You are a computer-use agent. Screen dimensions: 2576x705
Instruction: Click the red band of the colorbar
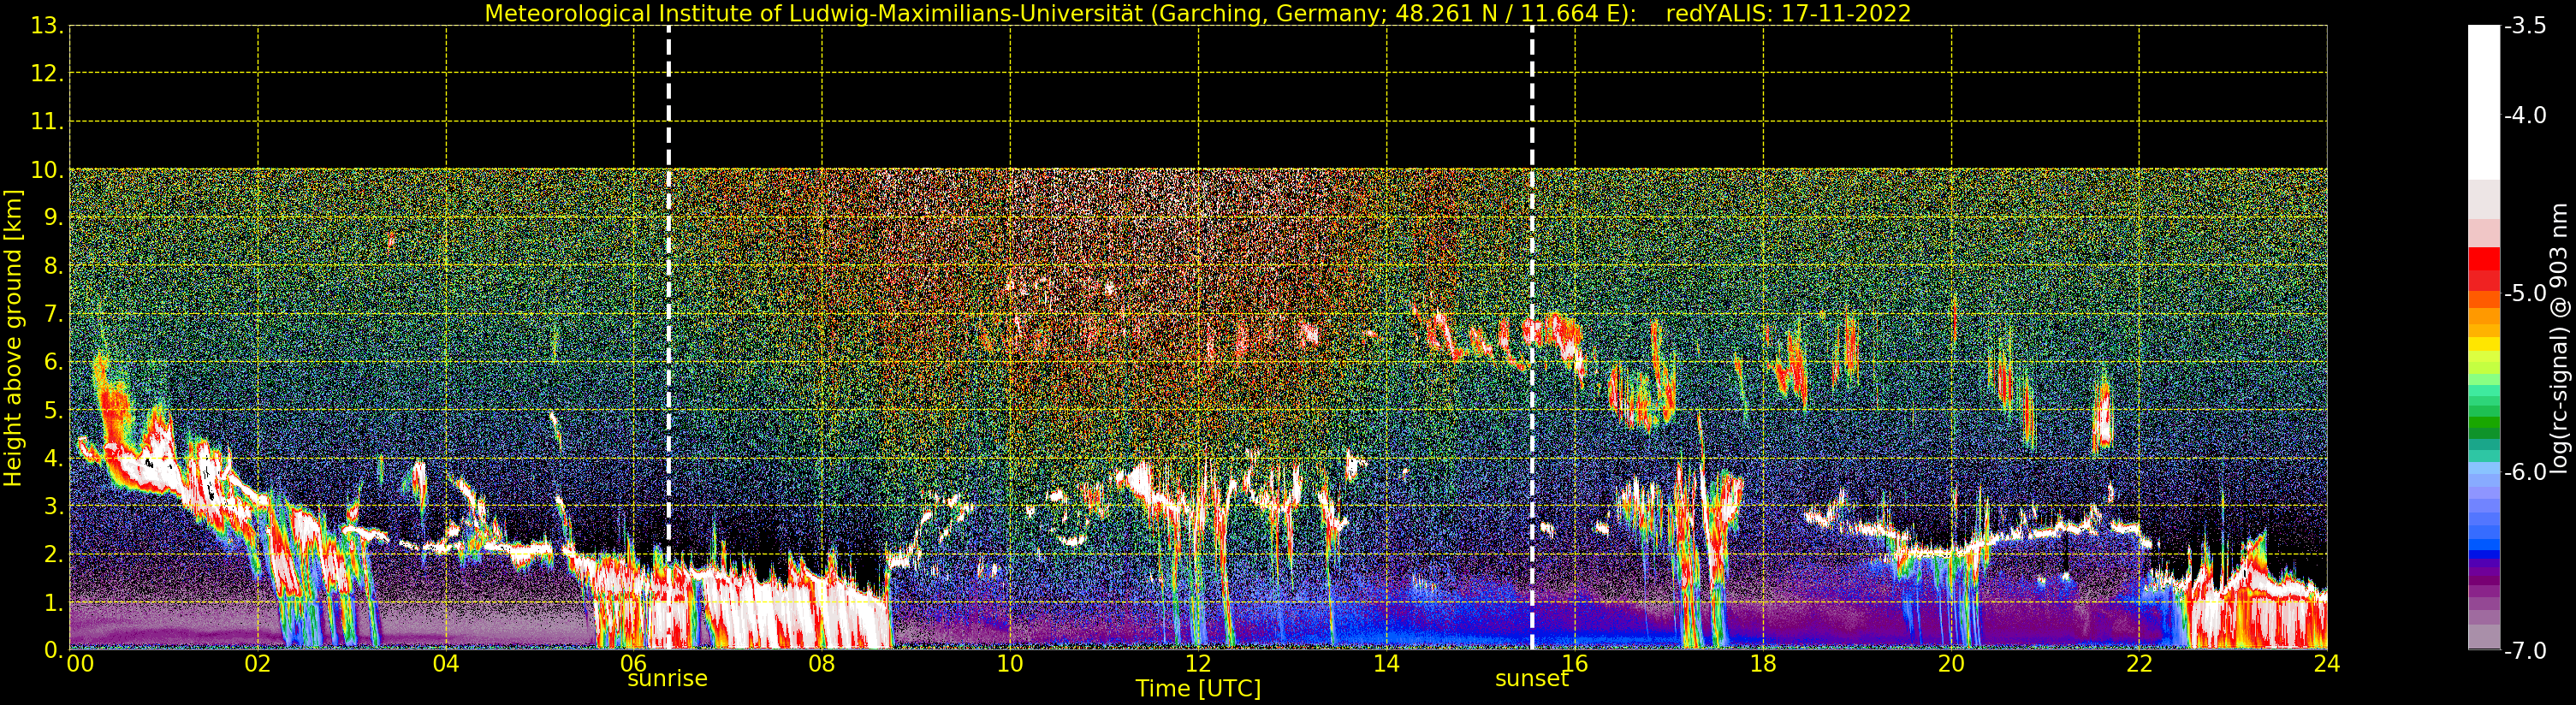(x=2483, y=268)
